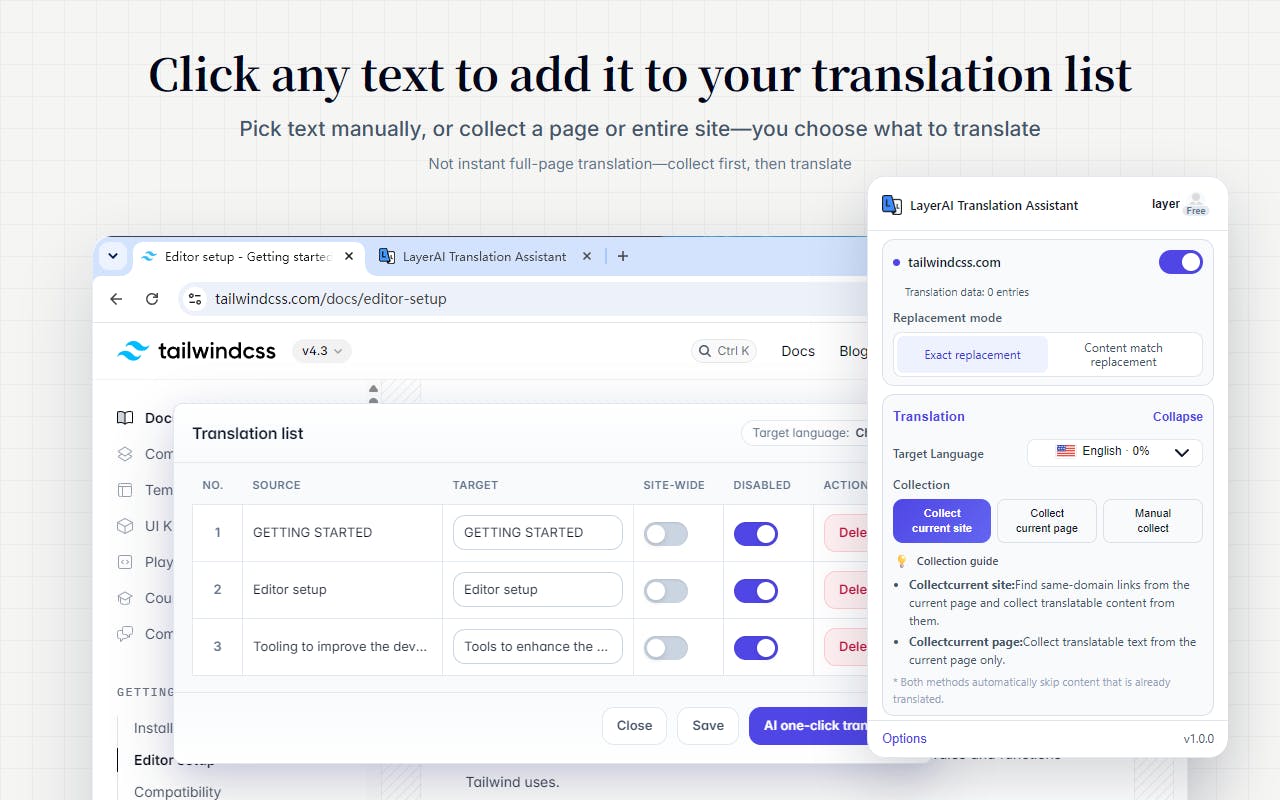Click source text 'Tooling to improve the dev...'

(340, 646)
